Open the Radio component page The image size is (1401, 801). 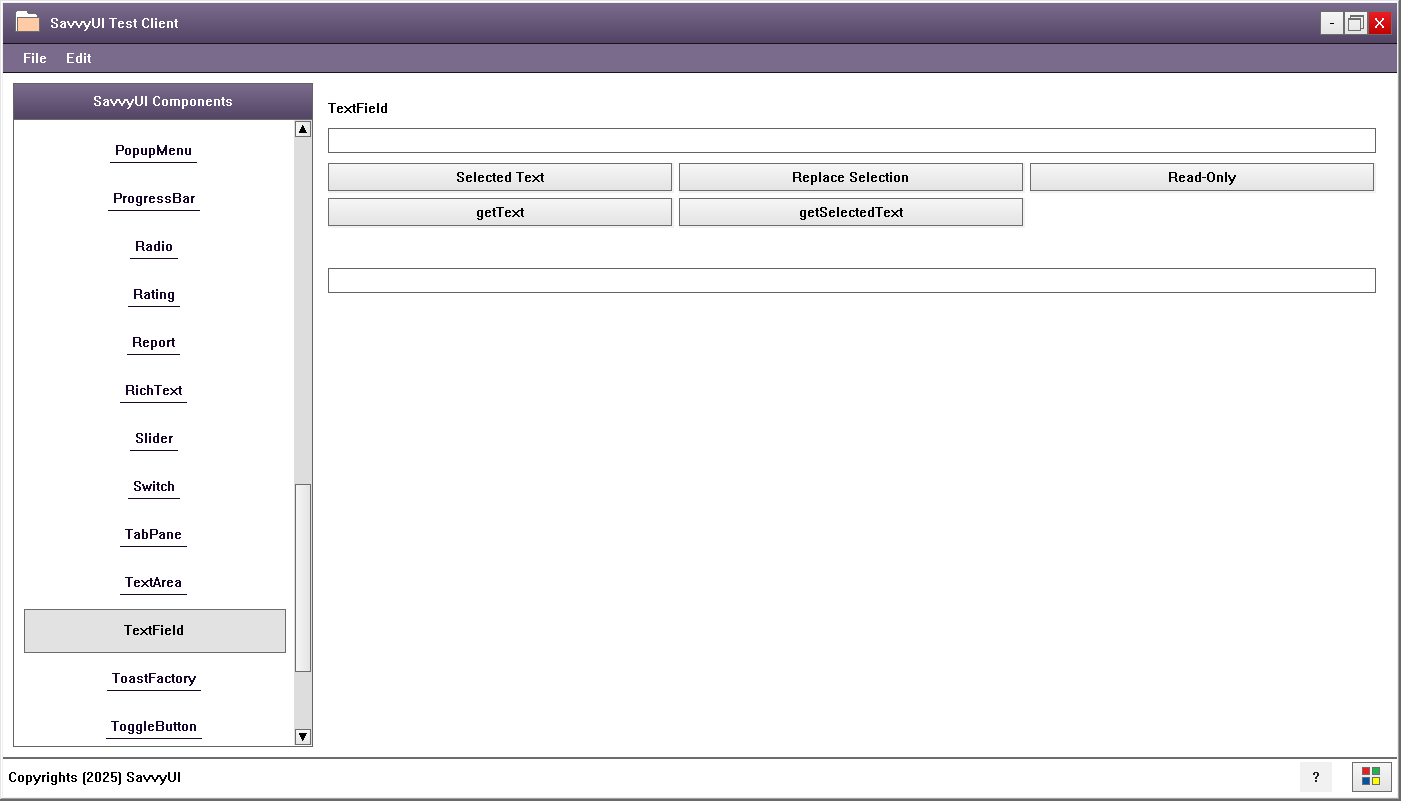[x=153, y=247]
